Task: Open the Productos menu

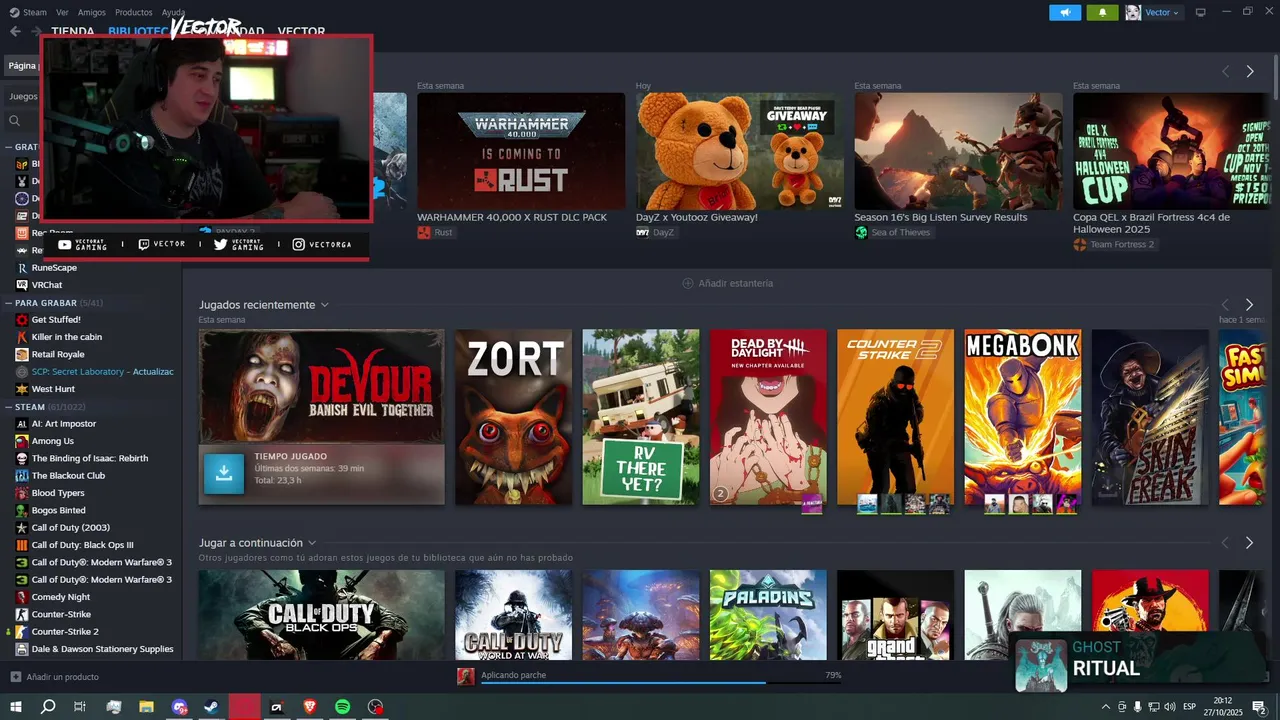Action: click(x=134, y=12)
